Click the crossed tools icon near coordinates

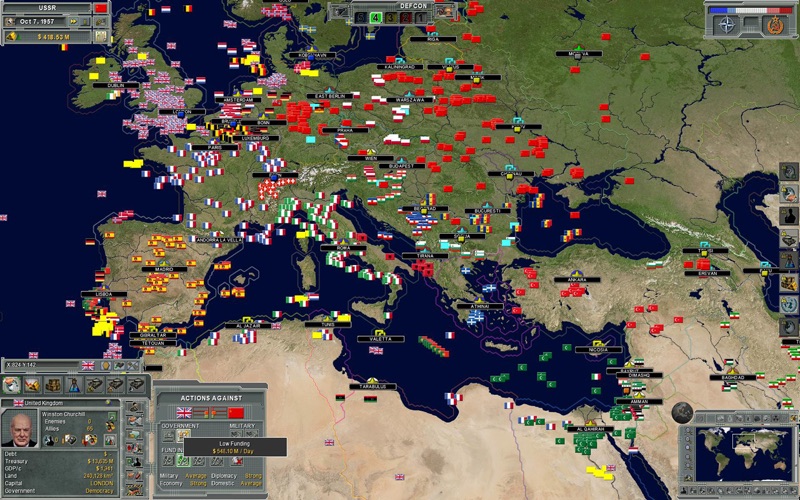point(133,365)
